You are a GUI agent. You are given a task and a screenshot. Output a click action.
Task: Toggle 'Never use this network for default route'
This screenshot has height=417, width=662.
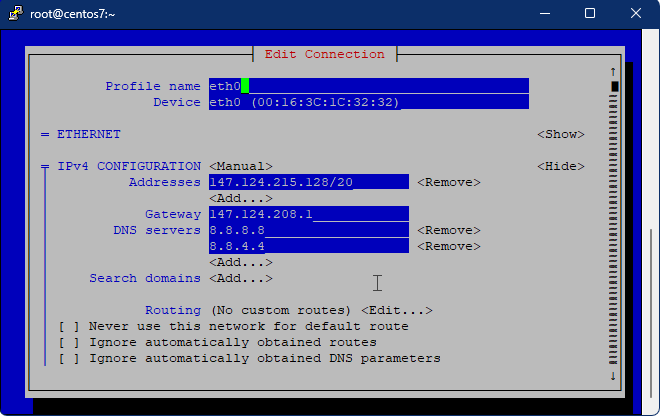(x=69, y=326)
